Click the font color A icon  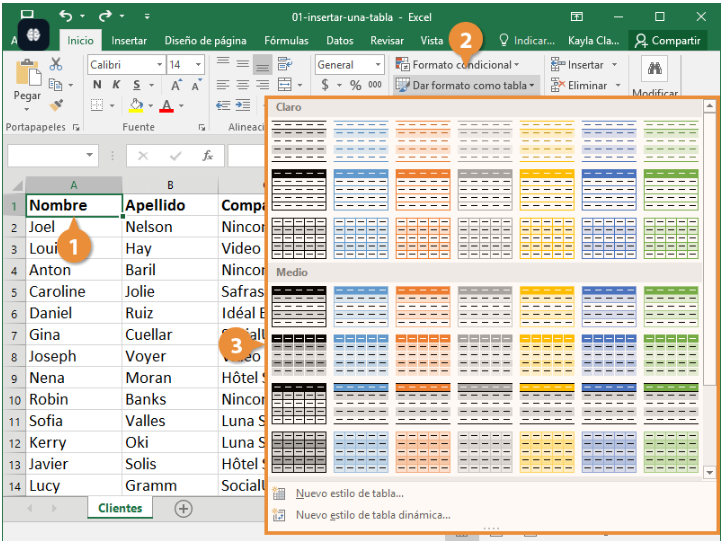[x=166, y=106]
